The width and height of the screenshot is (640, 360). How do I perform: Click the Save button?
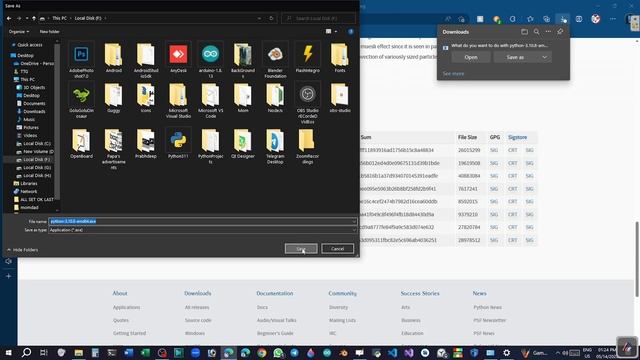(x=301, y=249)
